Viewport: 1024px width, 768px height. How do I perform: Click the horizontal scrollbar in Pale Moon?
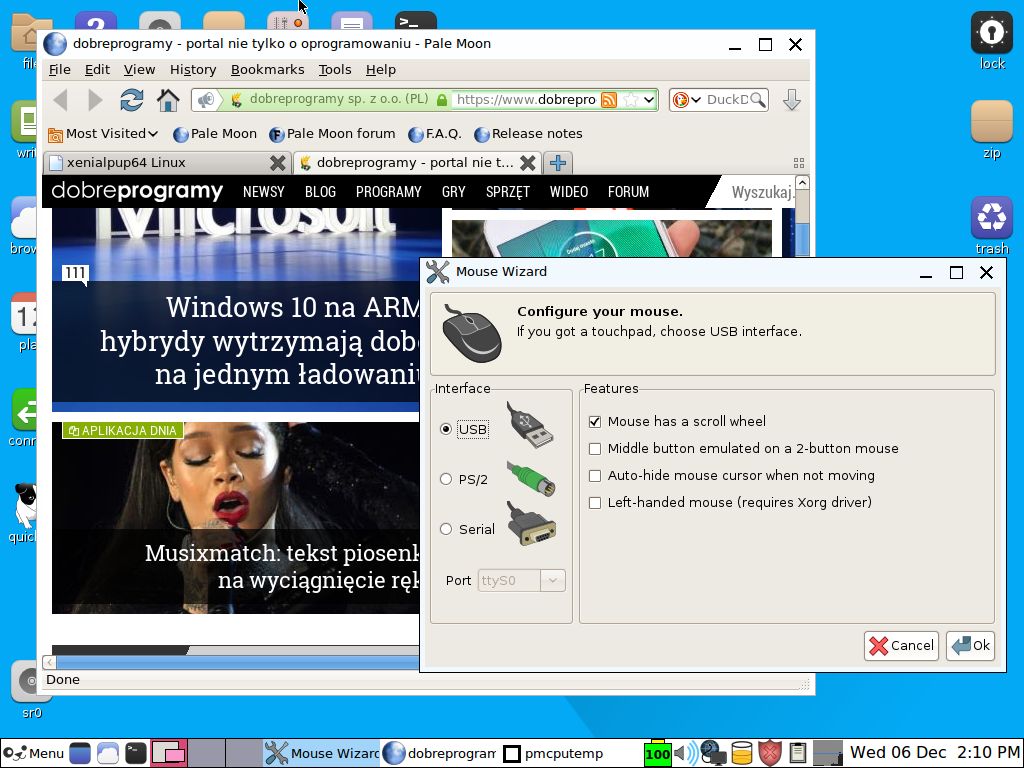[x=238, y=663]
